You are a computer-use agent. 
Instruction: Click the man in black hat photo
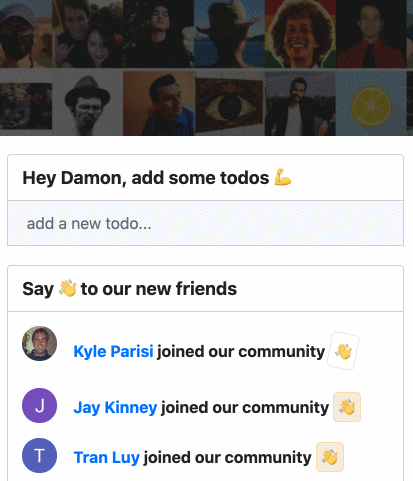tap(88, 103)
